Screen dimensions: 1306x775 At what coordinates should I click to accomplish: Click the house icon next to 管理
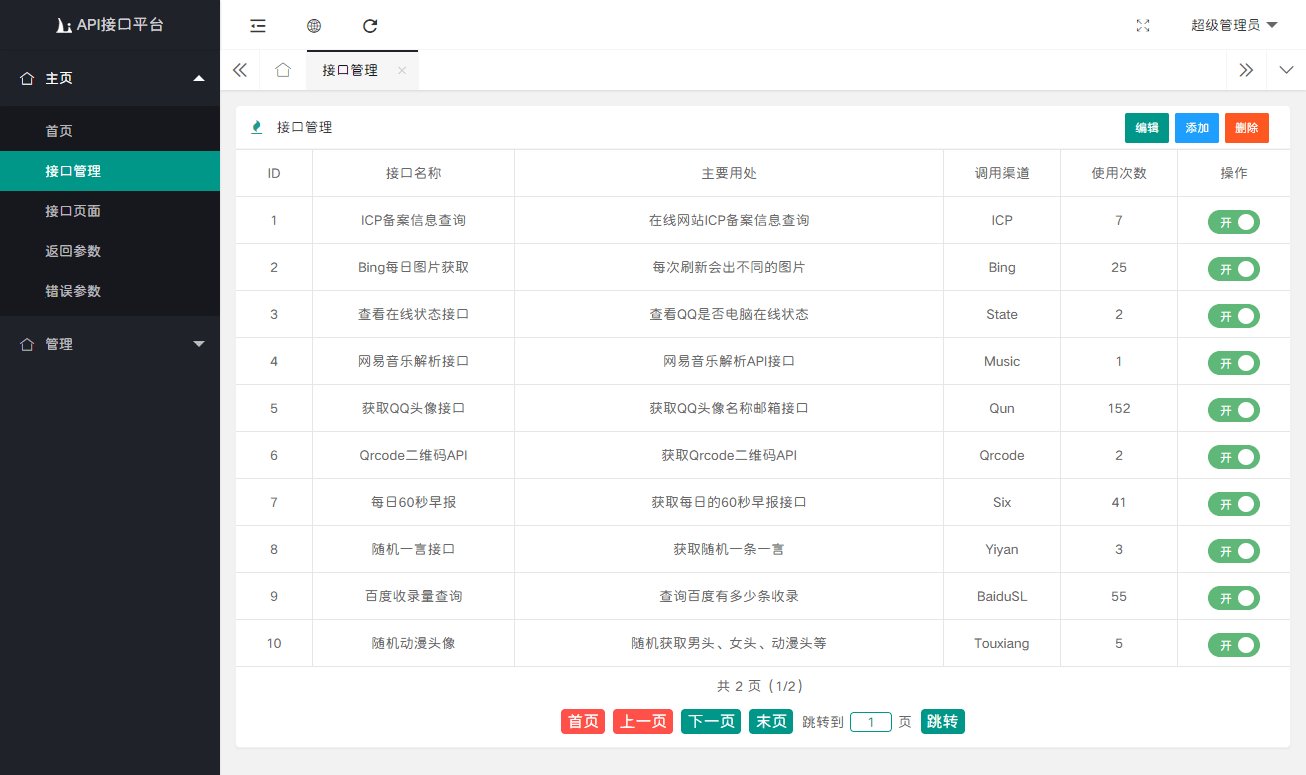click(x=27, y=344)
